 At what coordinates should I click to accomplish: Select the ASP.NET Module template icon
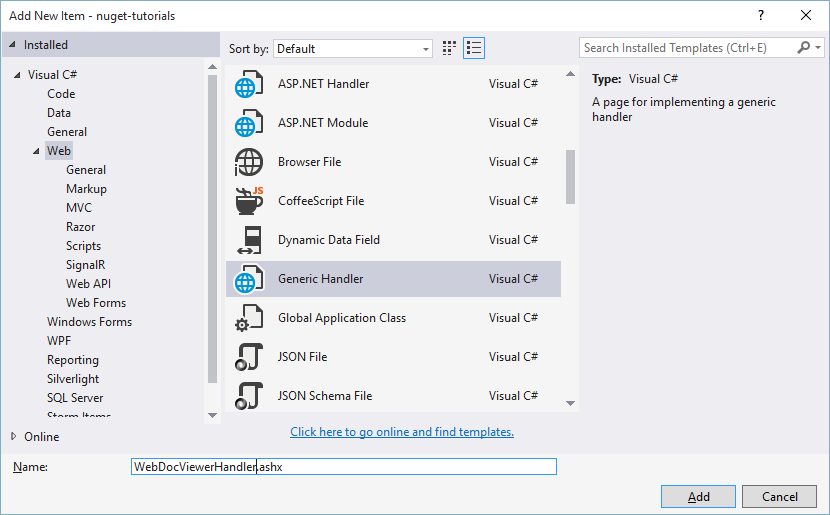pos(248,123)
